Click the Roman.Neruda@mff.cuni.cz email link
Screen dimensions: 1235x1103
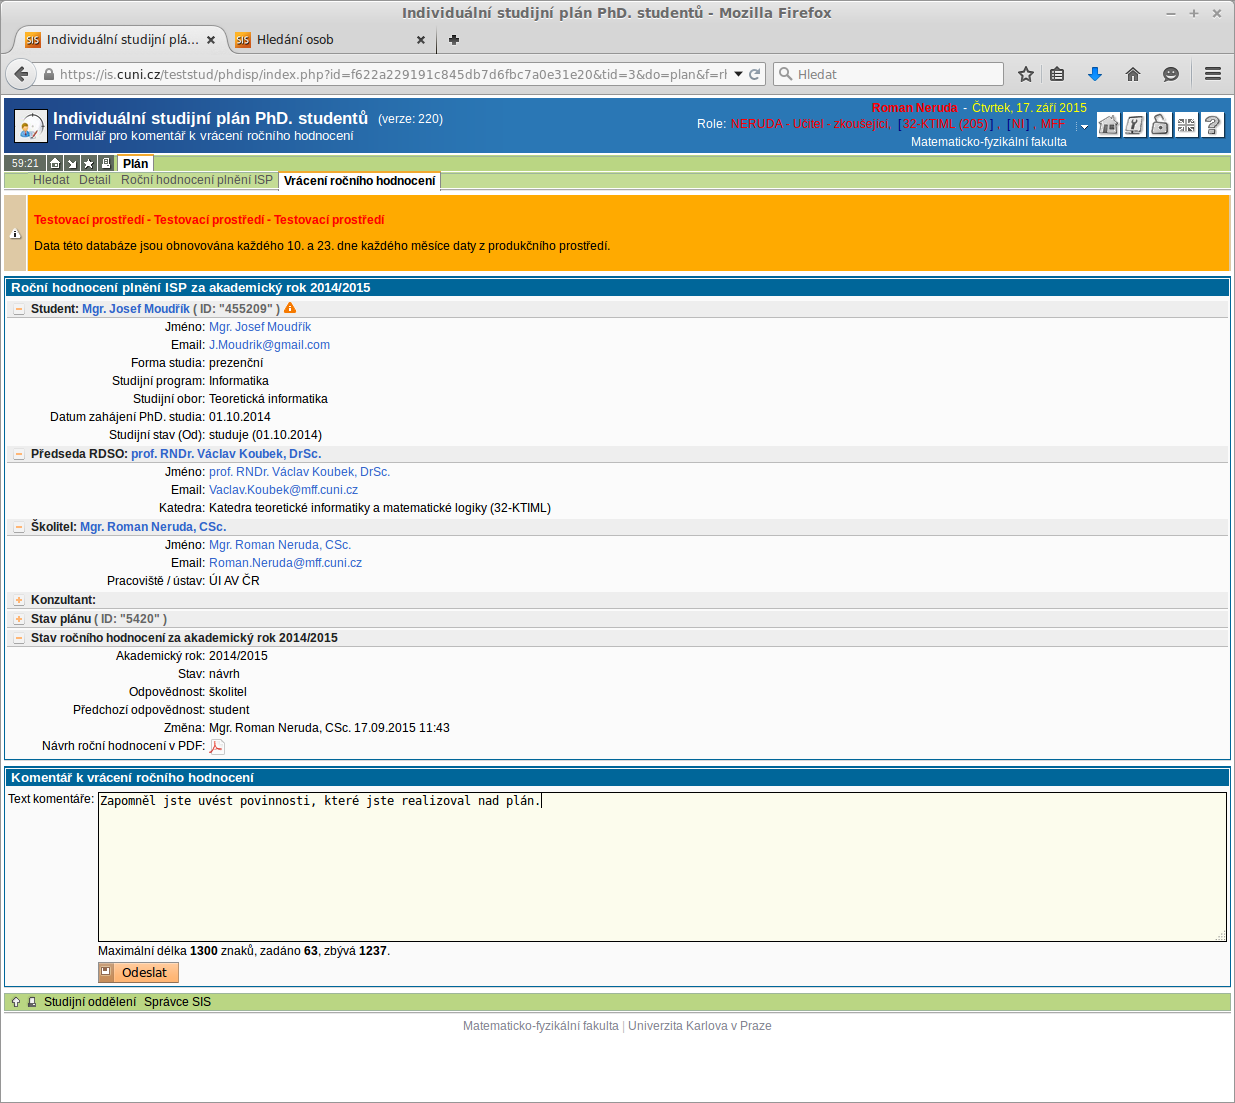tap(285, 563)
